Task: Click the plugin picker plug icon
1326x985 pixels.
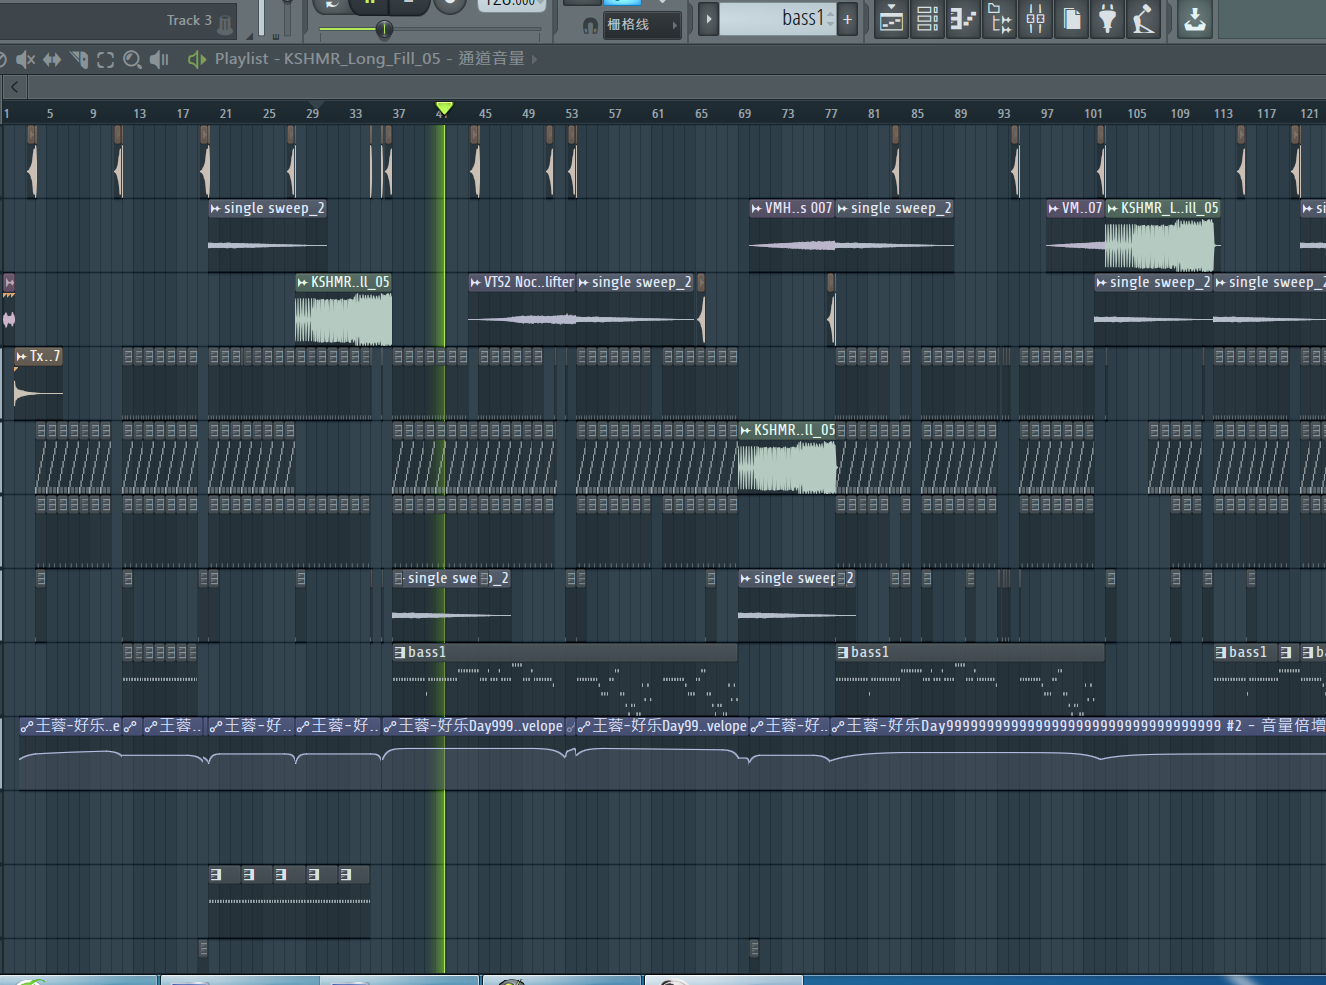Action: click(1107, 19)
